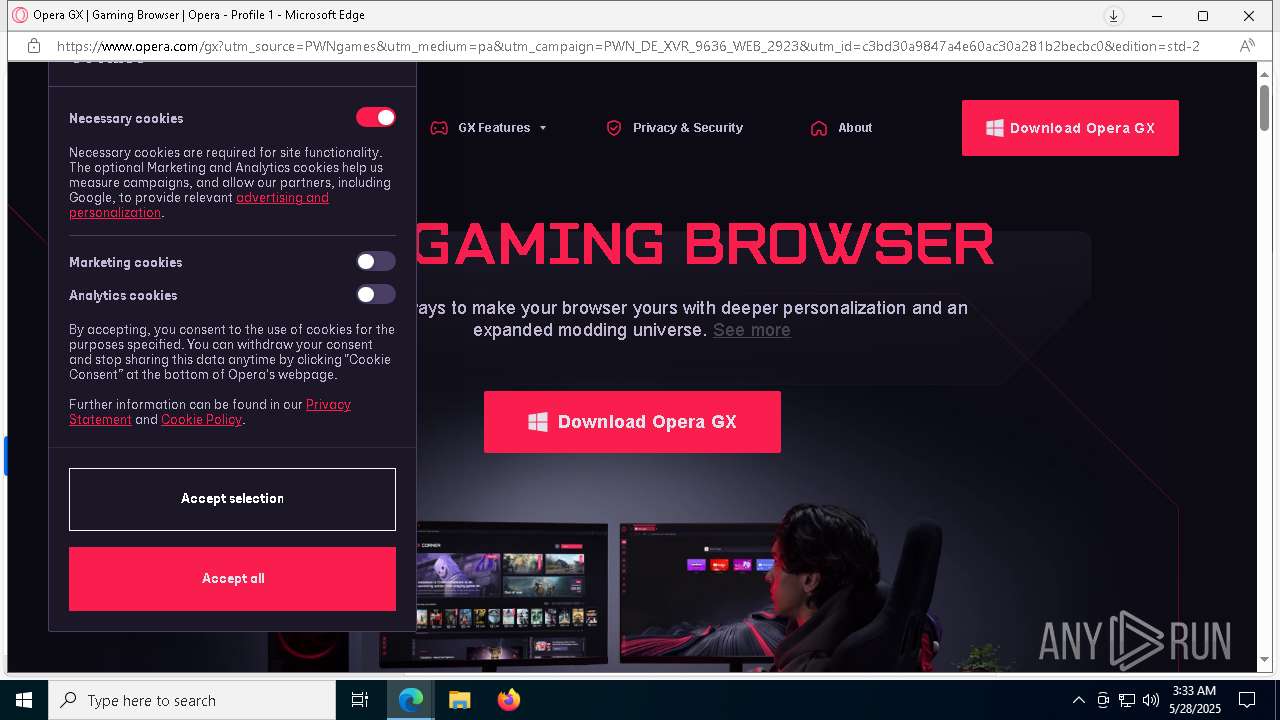The image size is (1280, 720).
Task: Click the Privacy & Security shield icon
Action: (614, 128)
